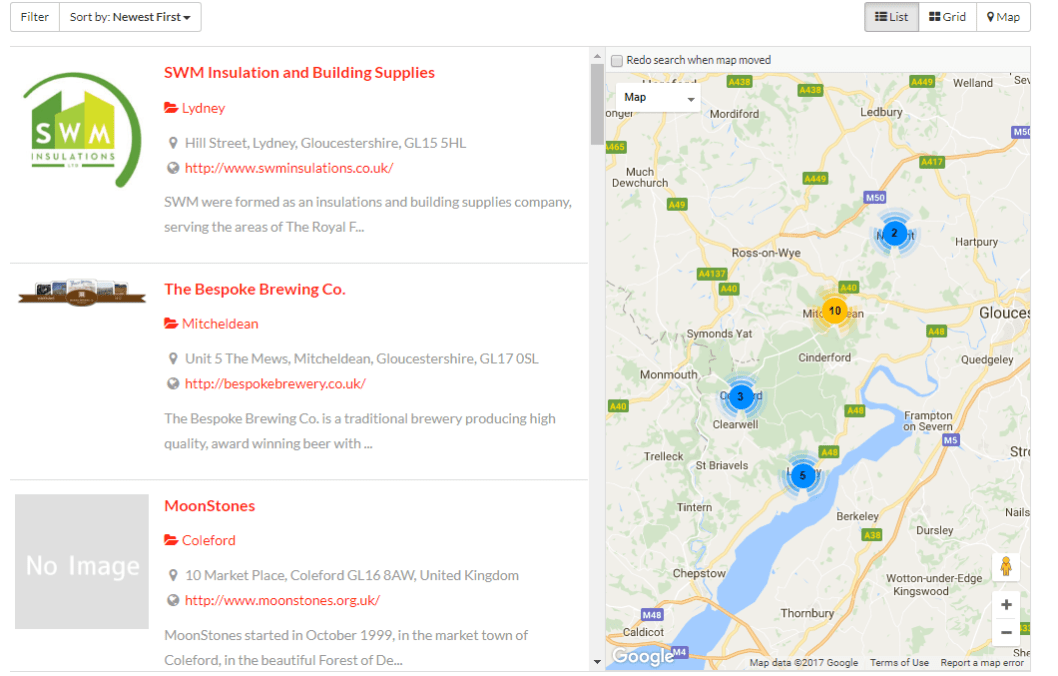Click the folder icon beside Lydney
The width and height of the screenshot is (1058, 676).
coord(171,108)
